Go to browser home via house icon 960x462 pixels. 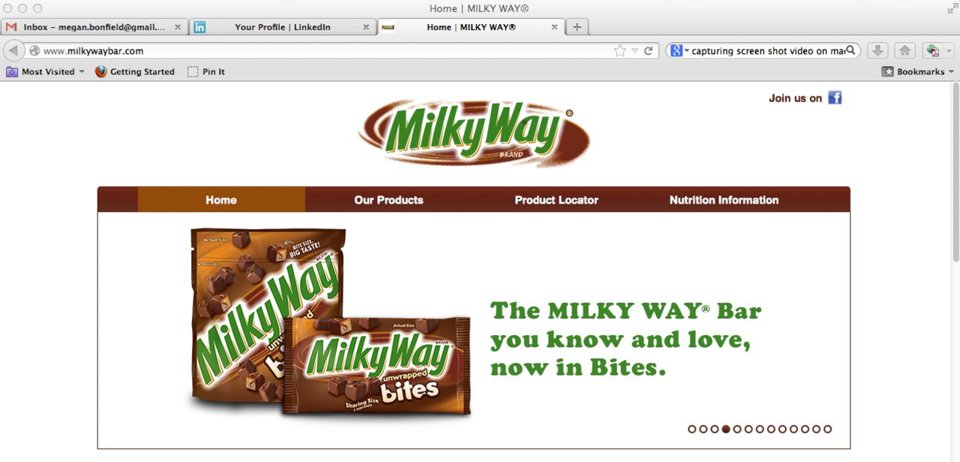[x=904, y=51]
